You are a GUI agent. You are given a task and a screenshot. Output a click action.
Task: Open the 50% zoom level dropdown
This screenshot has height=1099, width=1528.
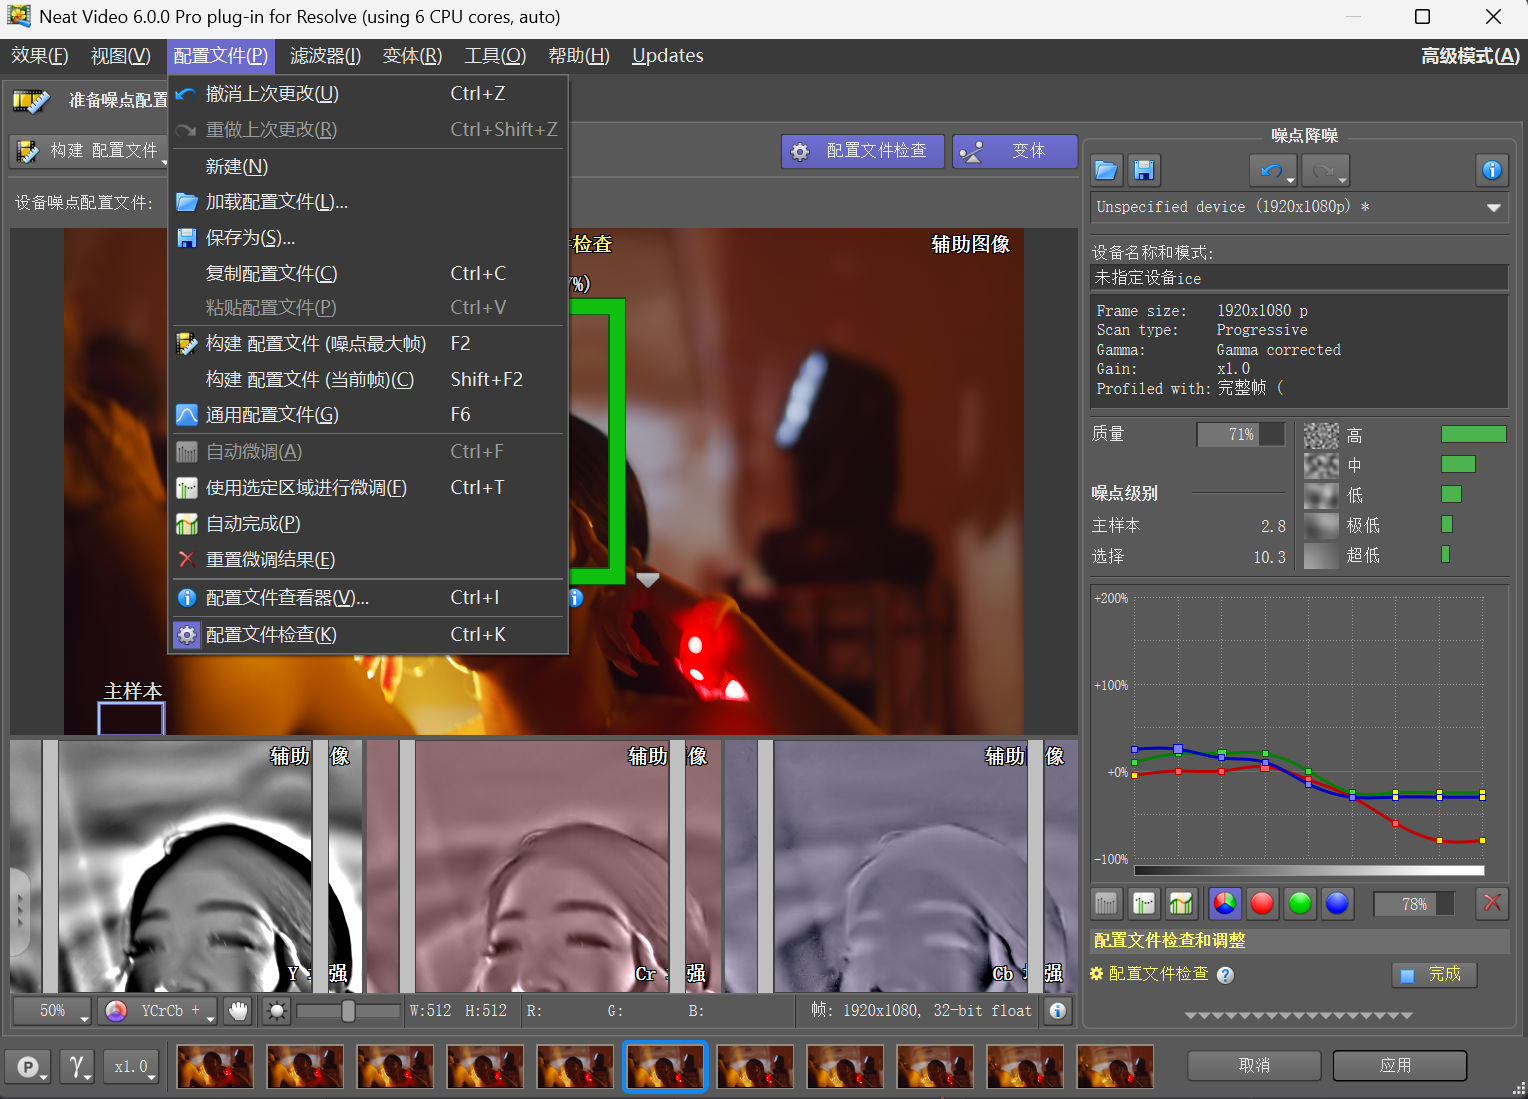50,1011
